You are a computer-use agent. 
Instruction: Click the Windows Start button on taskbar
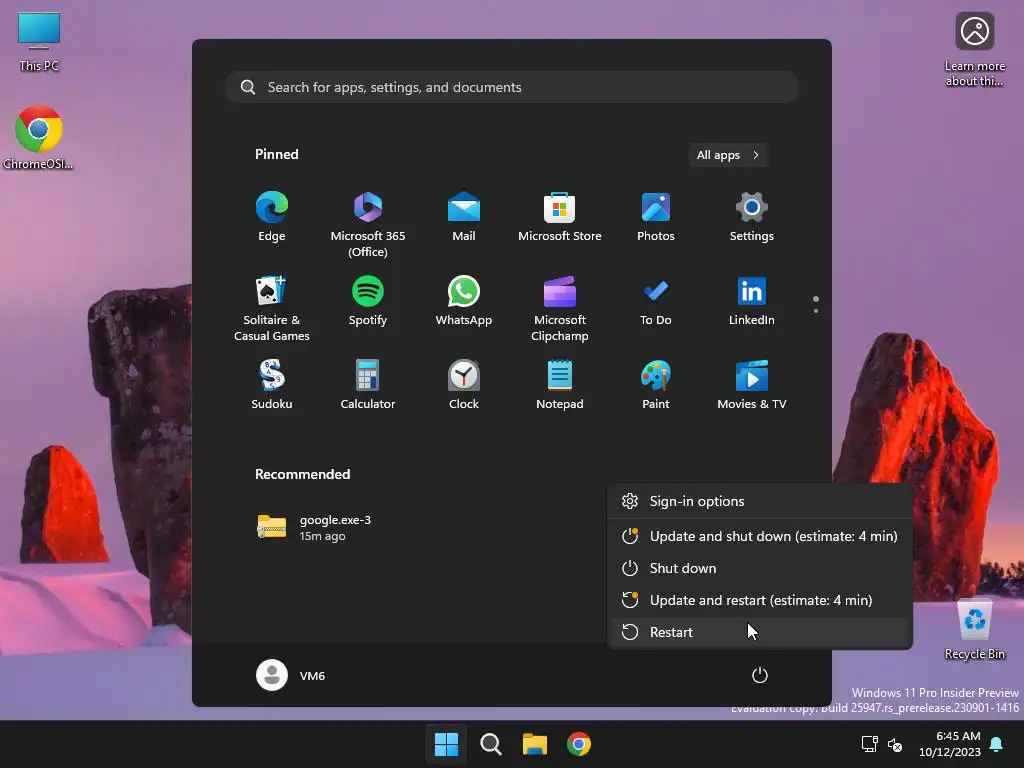447,744
